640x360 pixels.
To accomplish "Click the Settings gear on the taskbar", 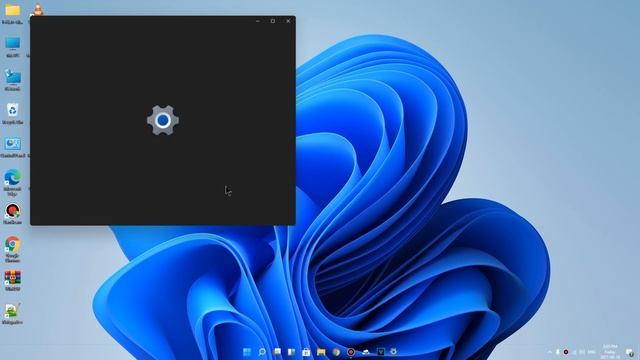I will click(393, 351).
